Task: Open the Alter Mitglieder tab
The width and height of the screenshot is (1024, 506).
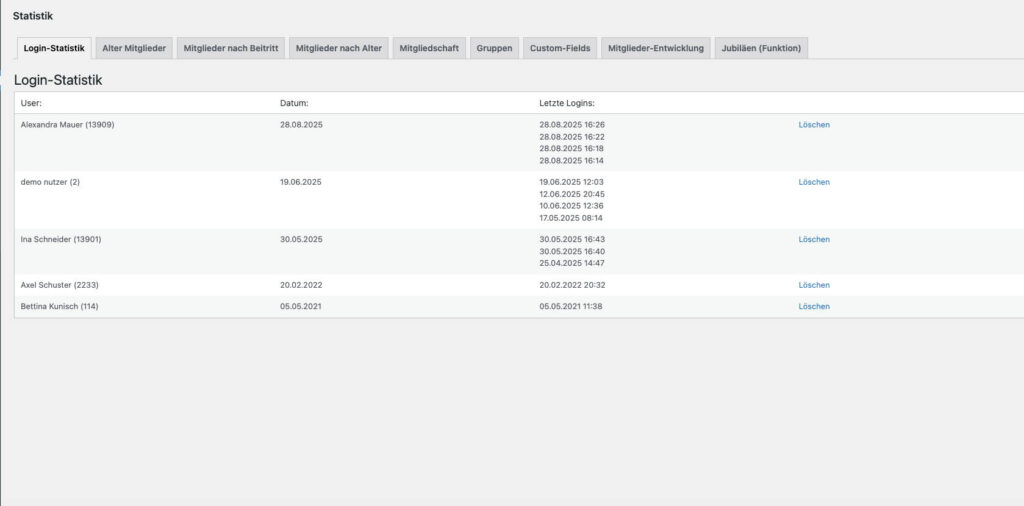Action: 134,48
